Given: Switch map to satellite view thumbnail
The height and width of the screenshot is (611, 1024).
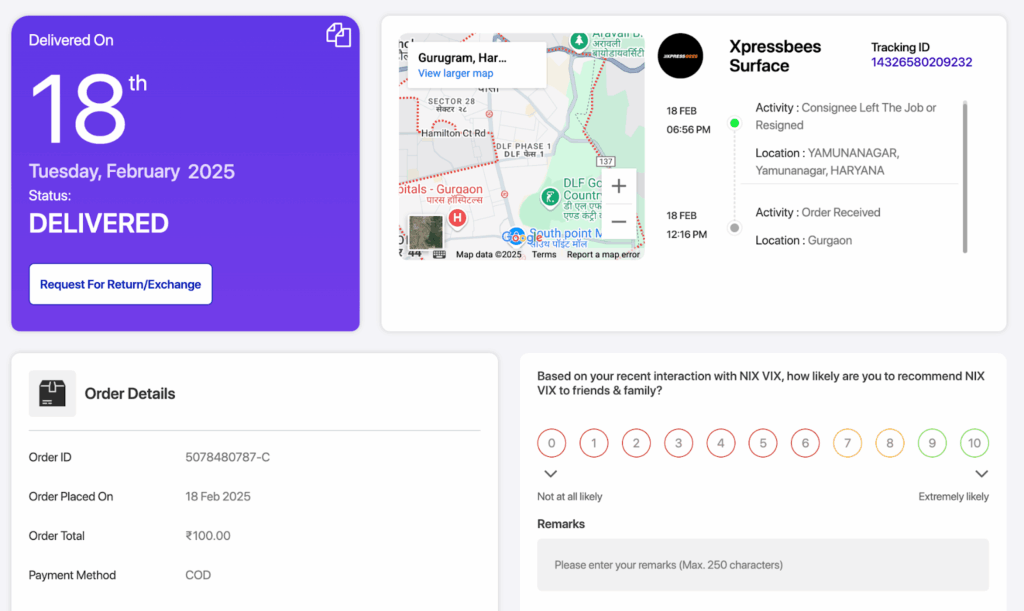Looking at the screenshot, I should 426,232.
